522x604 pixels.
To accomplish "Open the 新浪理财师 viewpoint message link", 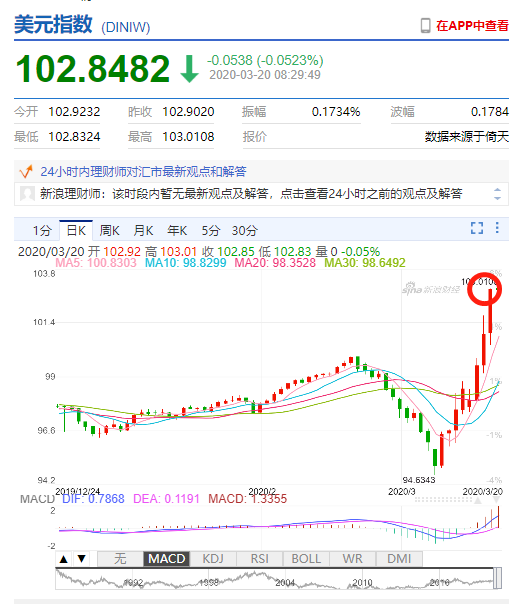I will coord(251,193).
